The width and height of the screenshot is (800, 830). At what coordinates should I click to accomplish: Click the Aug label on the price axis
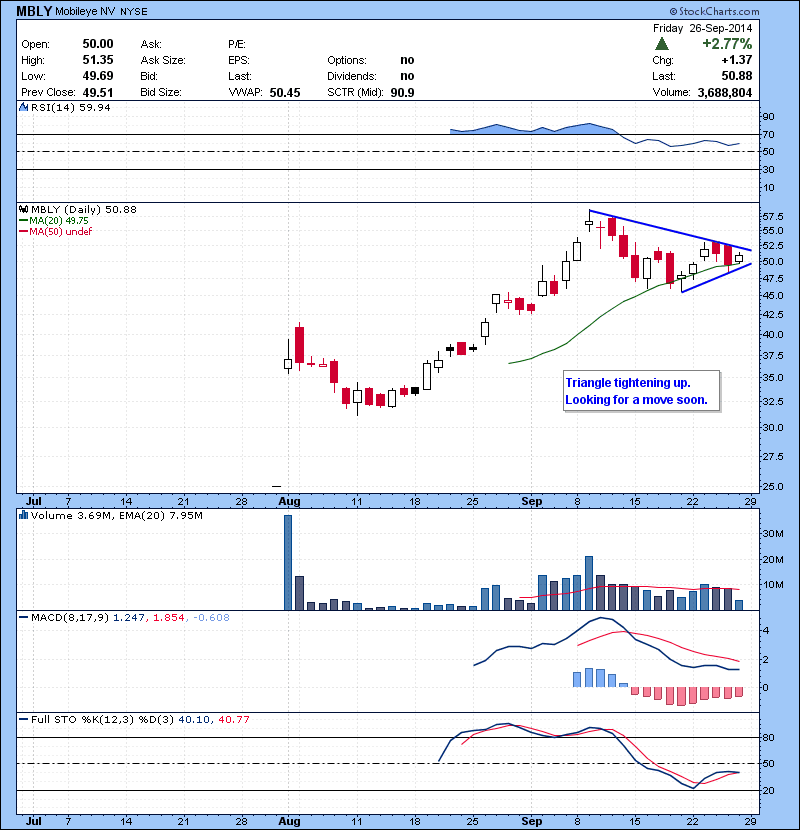click(289, 501)
